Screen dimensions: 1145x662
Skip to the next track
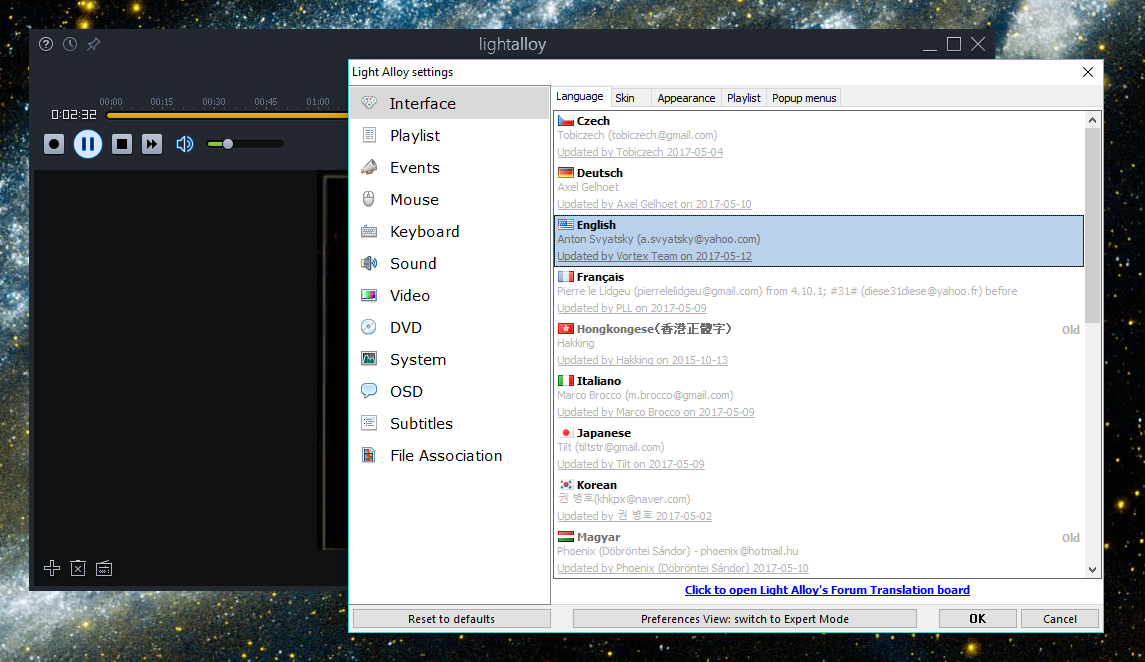click(152, 144)
